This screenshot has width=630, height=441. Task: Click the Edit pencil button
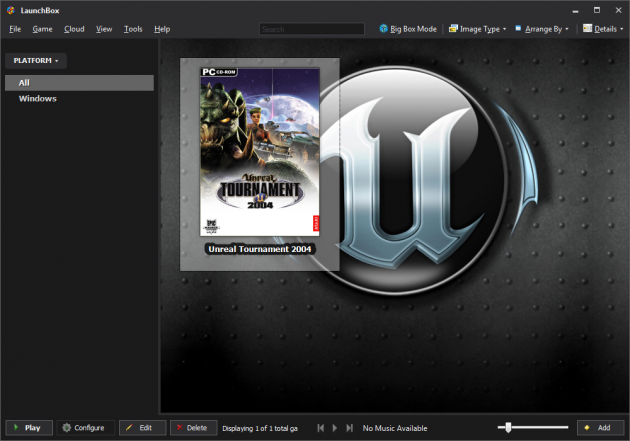(142, 427)
